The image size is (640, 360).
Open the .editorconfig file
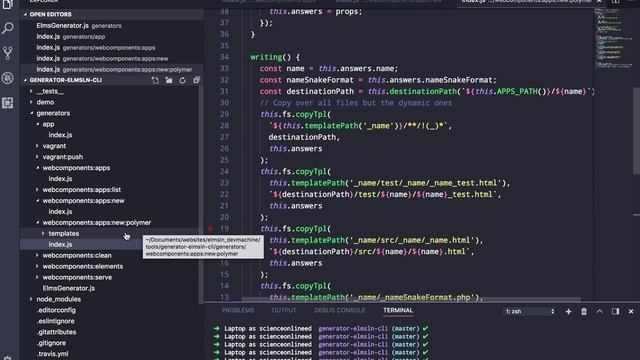click(x=56, y=310)
